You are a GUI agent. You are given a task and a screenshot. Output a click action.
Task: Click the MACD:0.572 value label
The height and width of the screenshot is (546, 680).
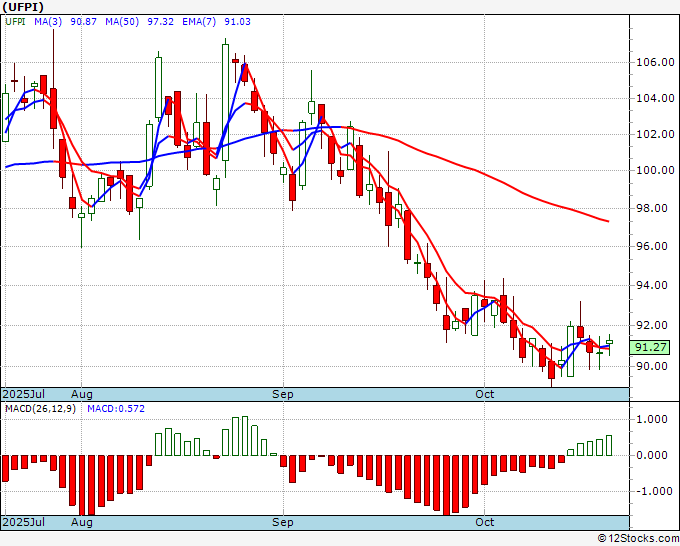point(116,409)
